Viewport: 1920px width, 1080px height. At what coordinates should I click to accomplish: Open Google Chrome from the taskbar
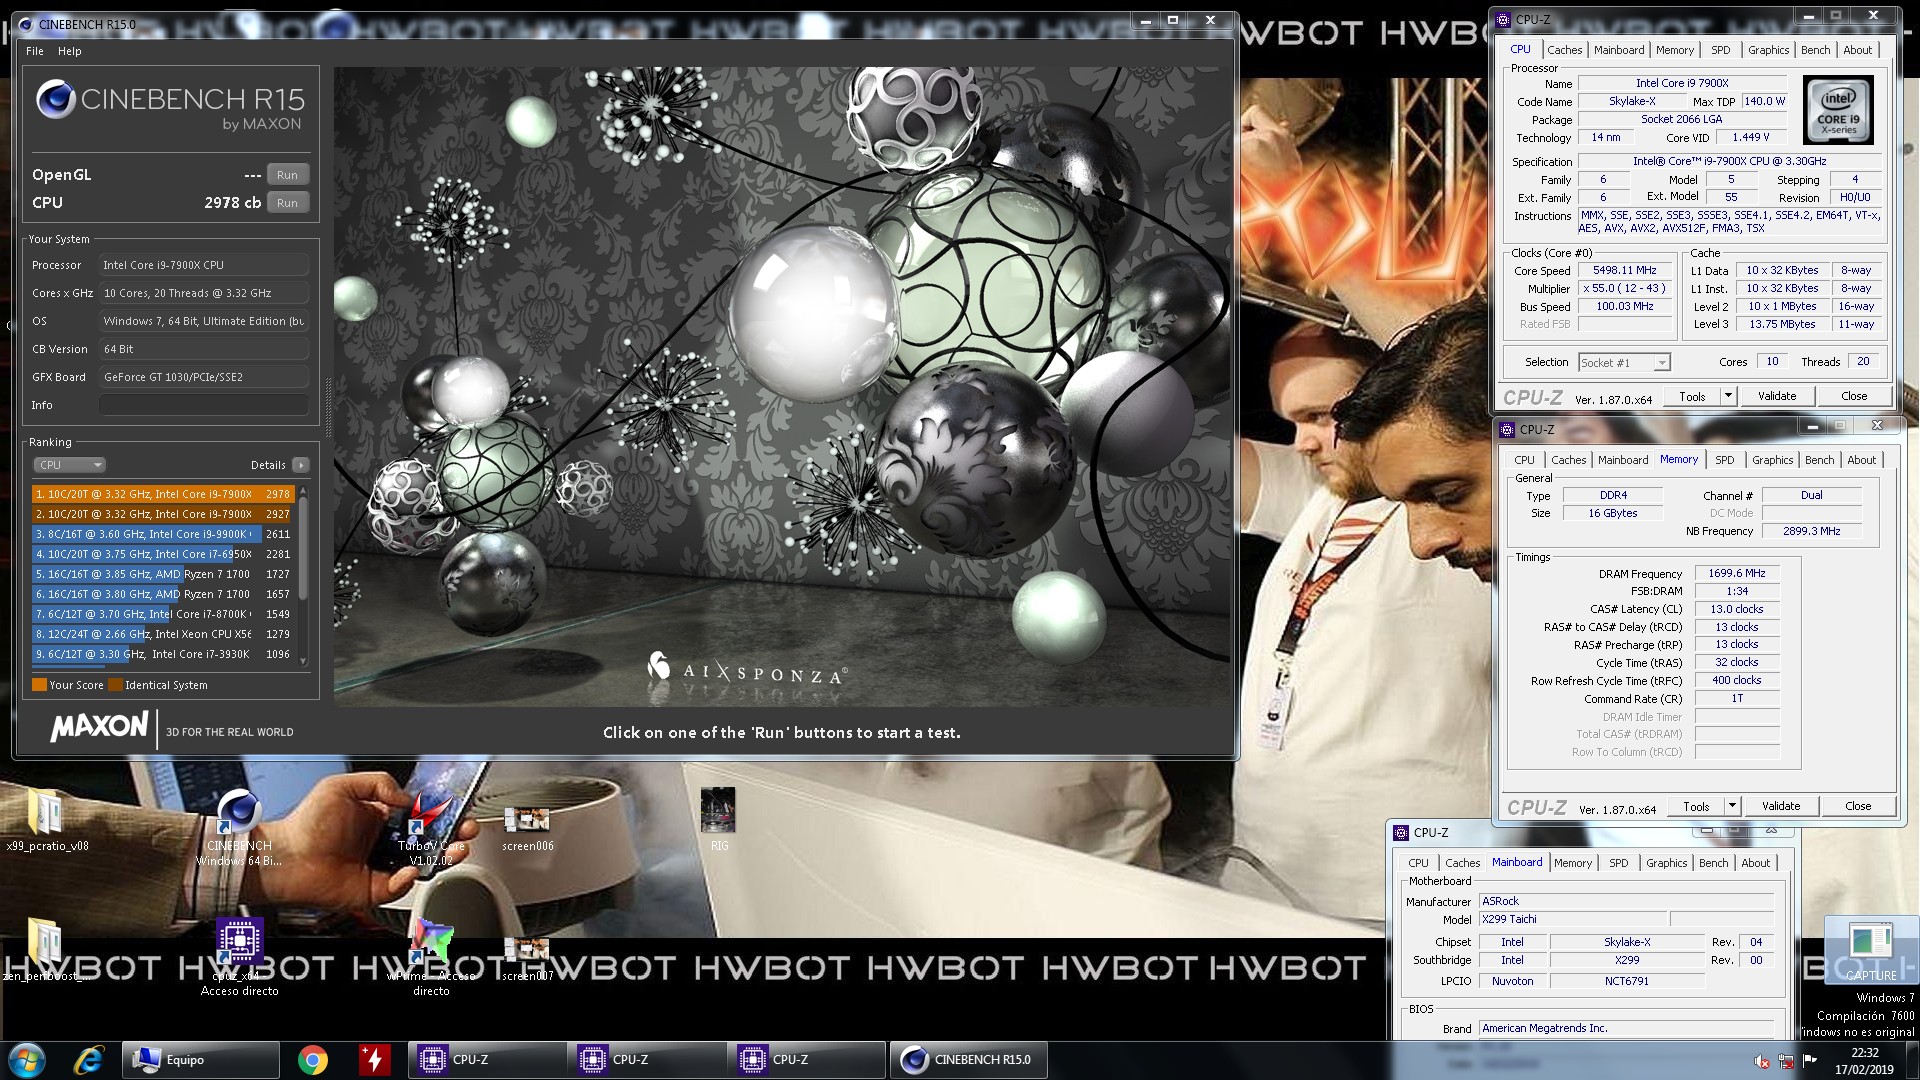pyautogui.click(x=313, y=1060)
